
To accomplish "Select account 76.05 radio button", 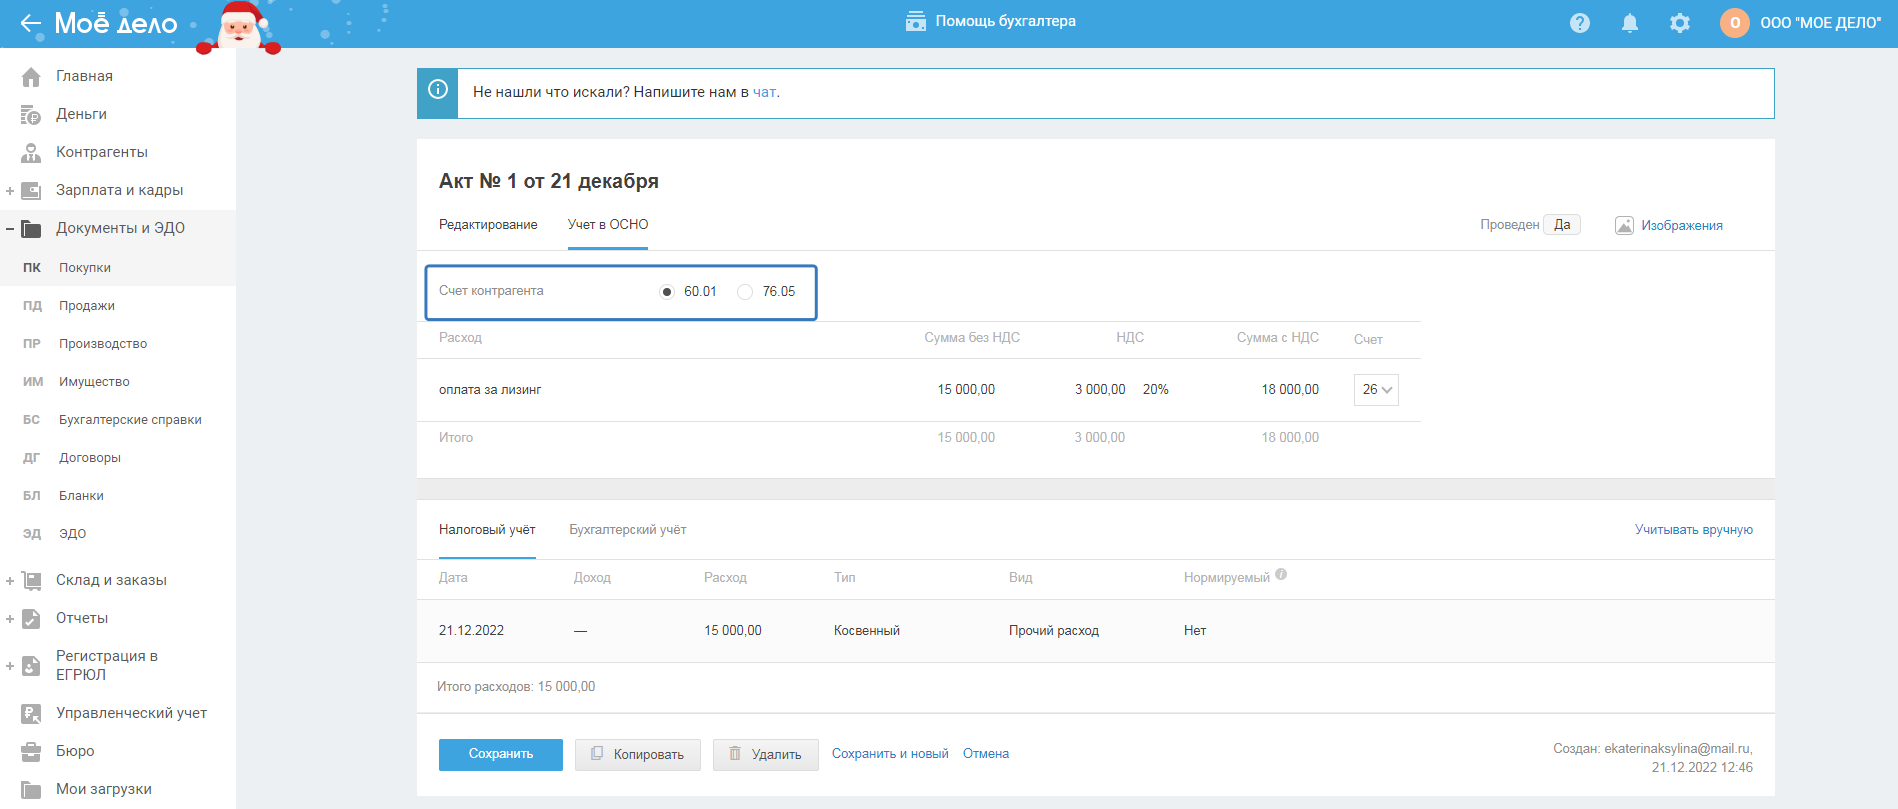I will pos(745,292).
